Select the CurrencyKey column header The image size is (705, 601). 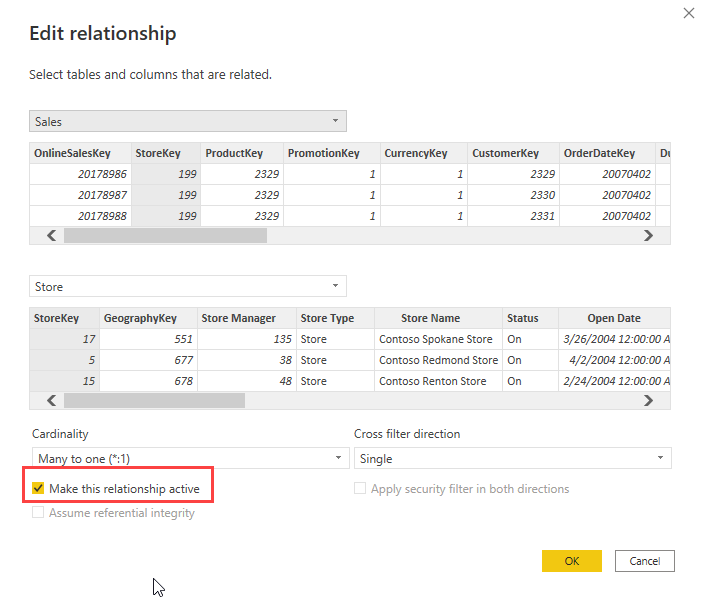click(x=424, y=153)
